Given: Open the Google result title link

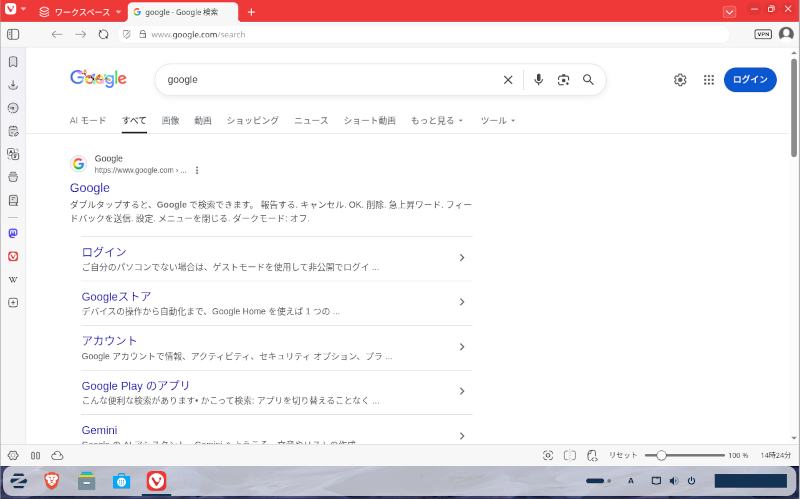Looking at the screenshot, I should 90,188.
